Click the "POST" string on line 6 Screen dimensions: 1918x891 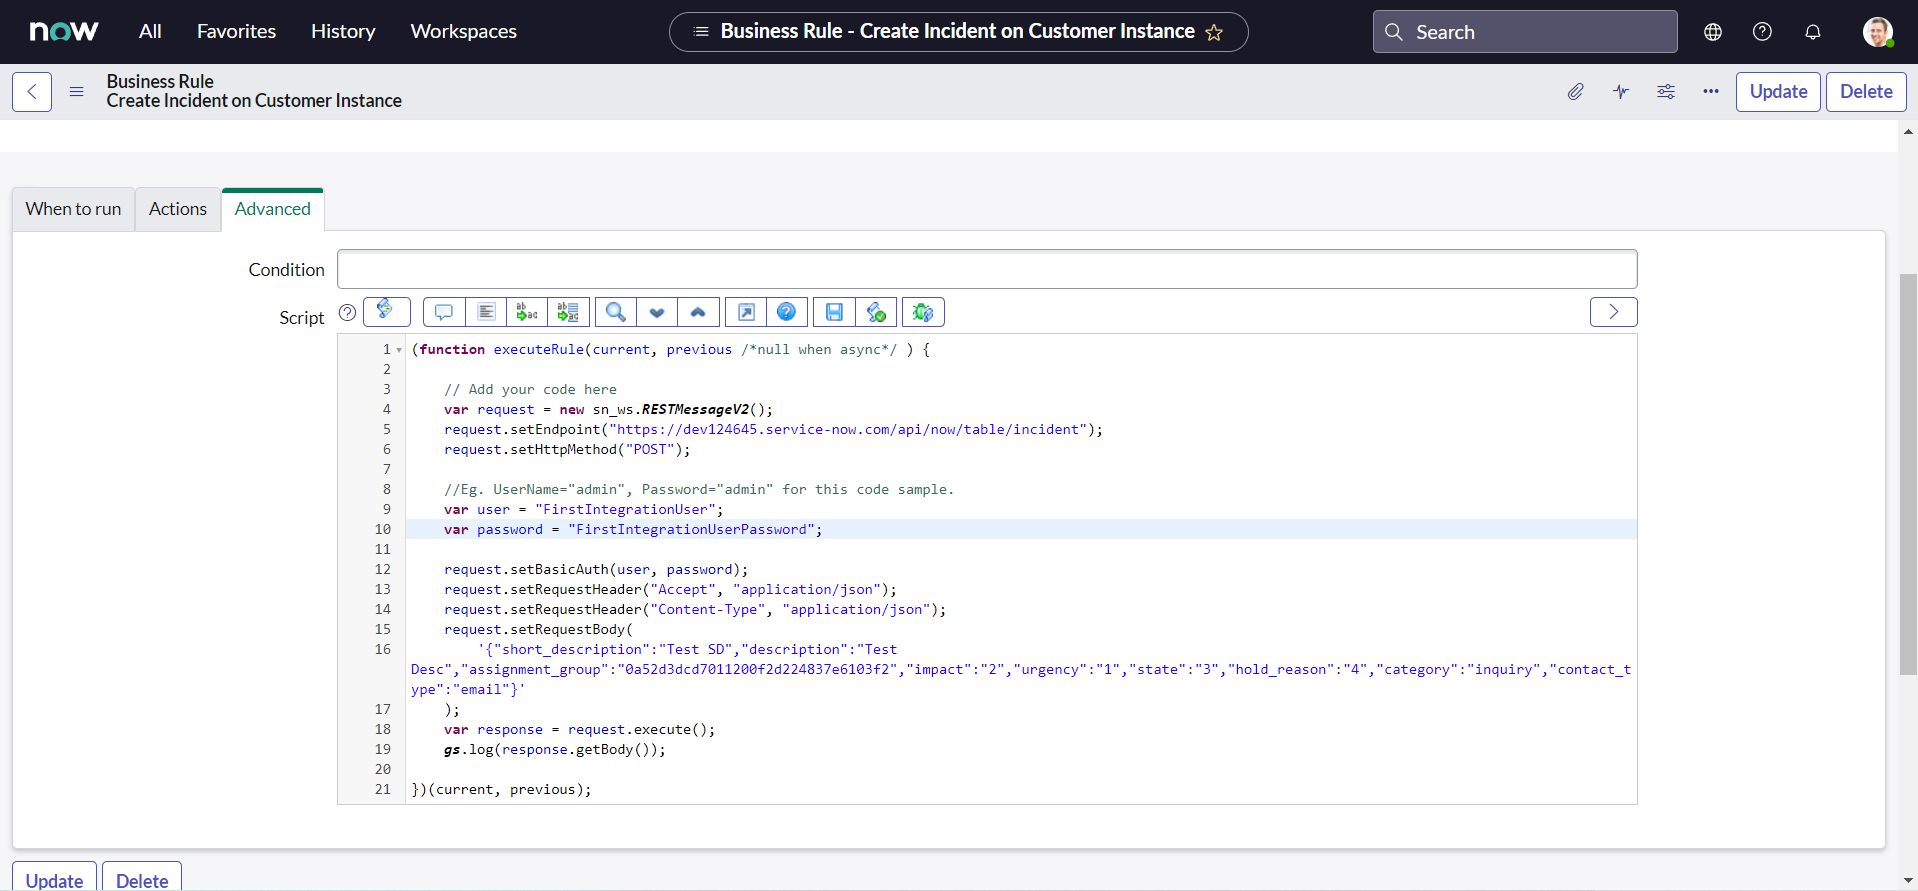pyautogui.click(x=650, y=450)
